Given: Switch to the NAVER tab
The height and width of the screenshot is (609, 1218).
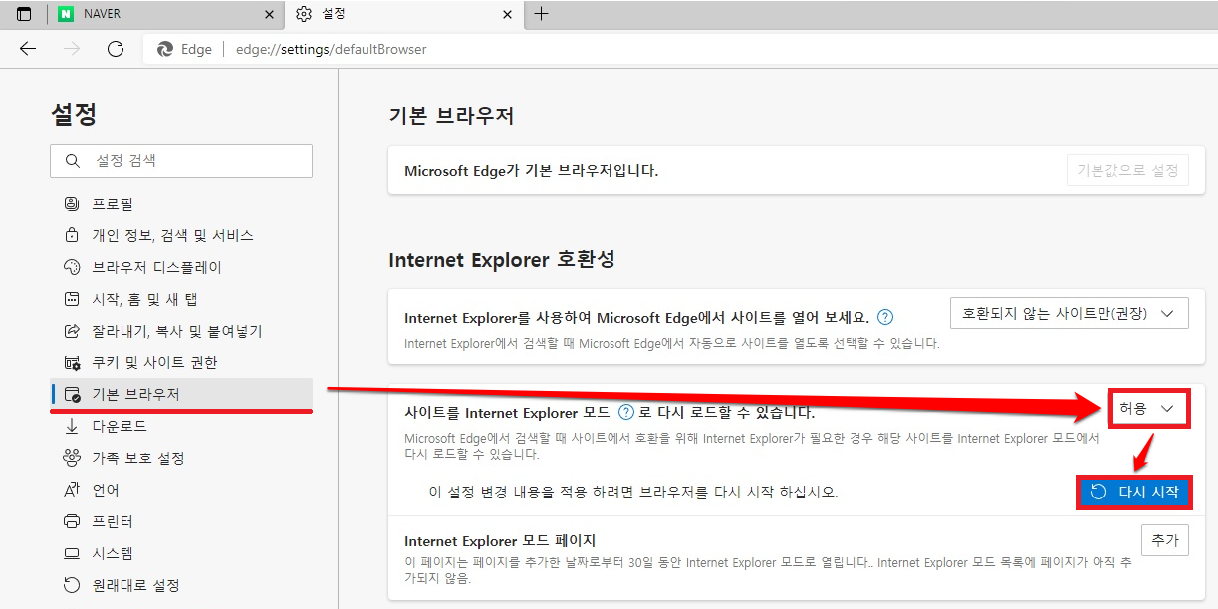Looking at the screenshot, I should click(165, 14).
